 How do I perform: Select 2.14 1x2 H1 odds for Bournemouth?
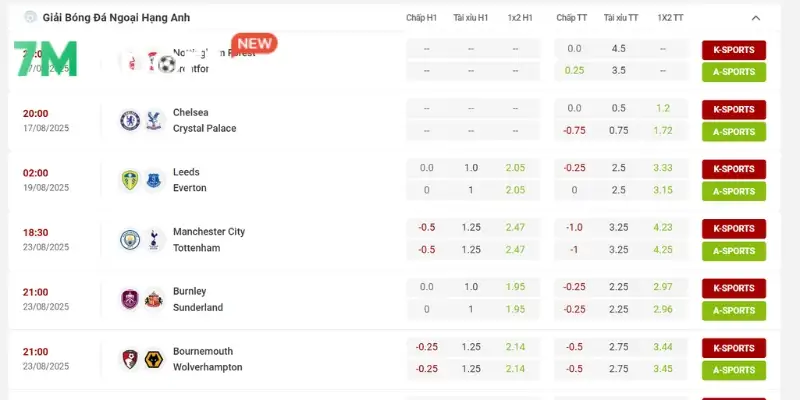pos(515,347)
